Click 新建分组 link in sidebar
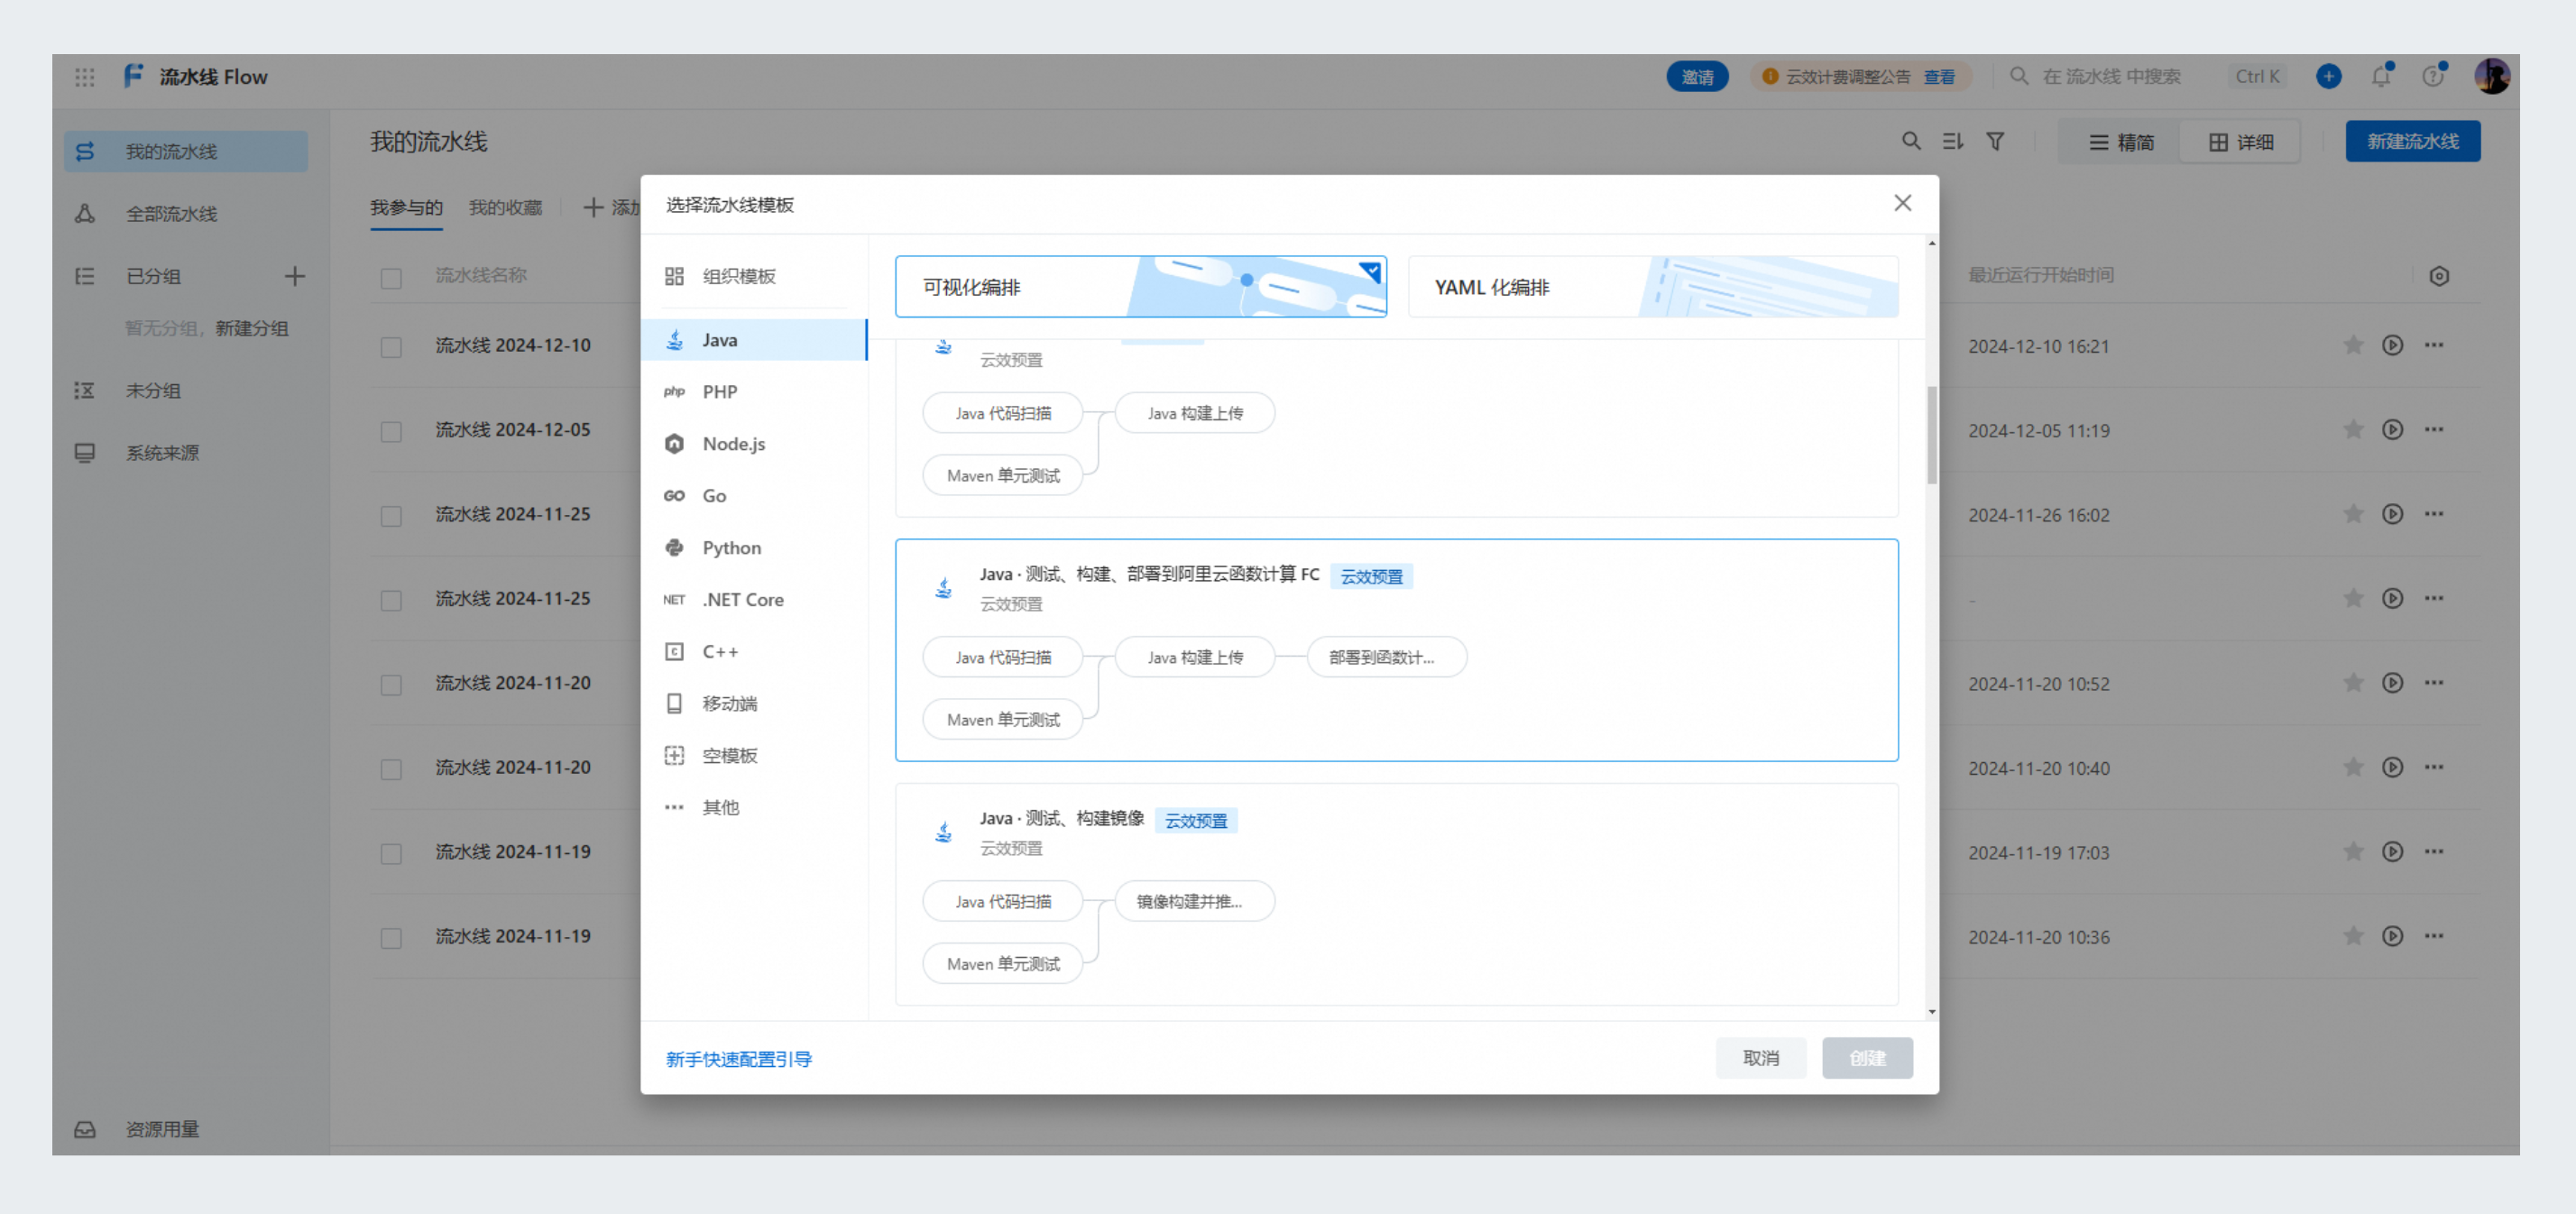The image size is (2576, 1214). pos(252,328)
